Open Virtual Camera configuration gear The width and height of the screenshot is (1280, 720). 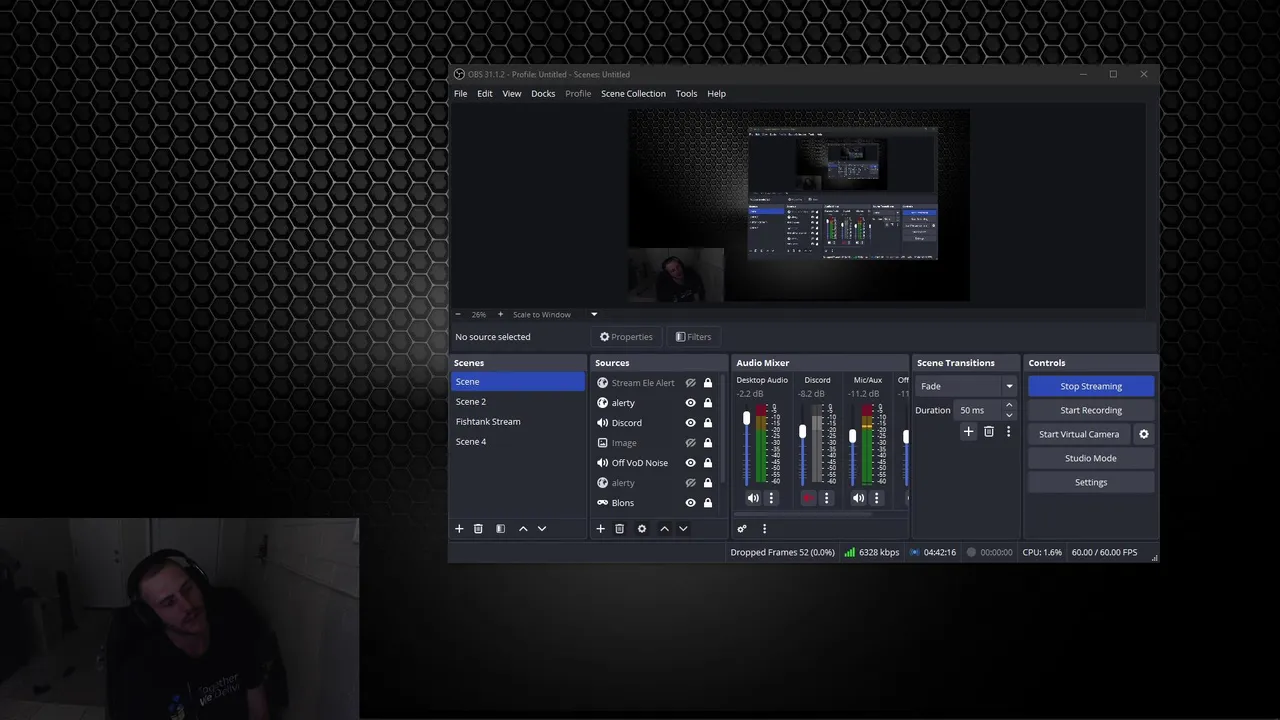click(x=1144, y=434)
